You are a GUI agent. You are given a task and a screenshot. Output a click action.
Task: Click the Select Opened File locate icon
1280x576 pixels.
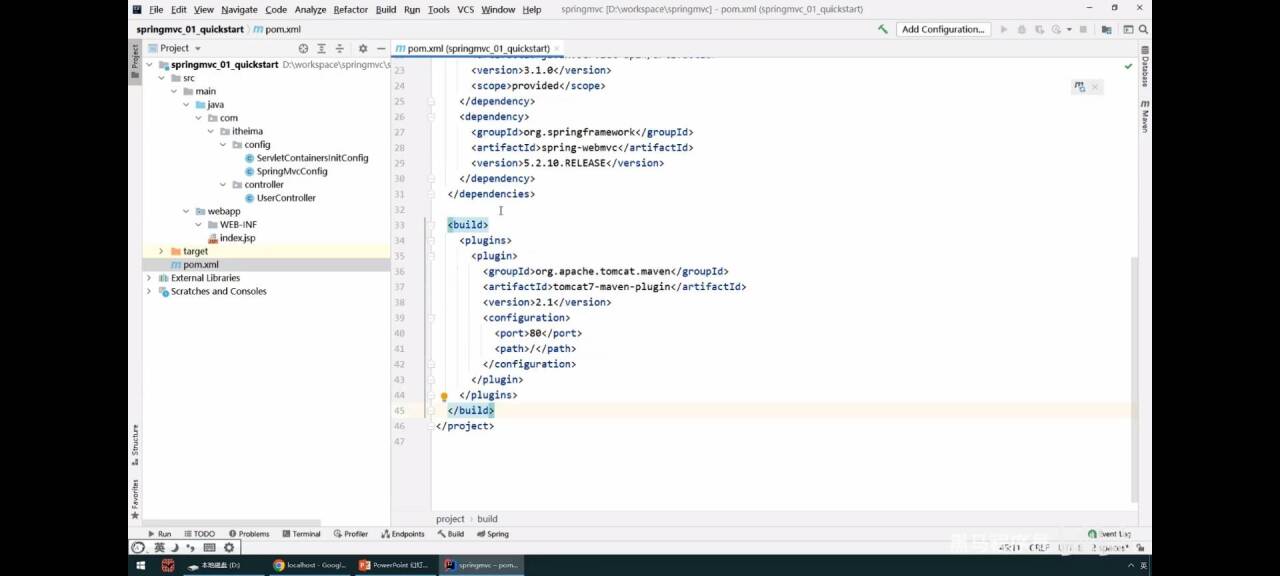pos(303,48)
